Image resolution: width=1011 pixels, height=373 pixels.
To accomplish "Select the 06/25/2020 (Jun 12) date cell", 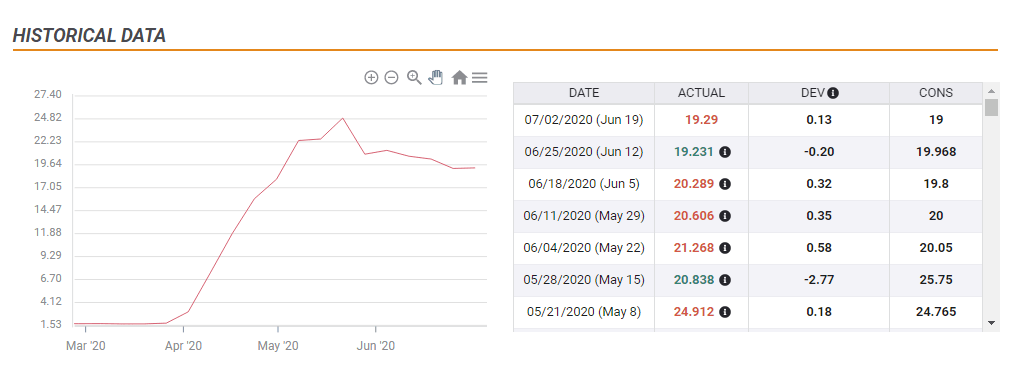I will tap(584, 152).
